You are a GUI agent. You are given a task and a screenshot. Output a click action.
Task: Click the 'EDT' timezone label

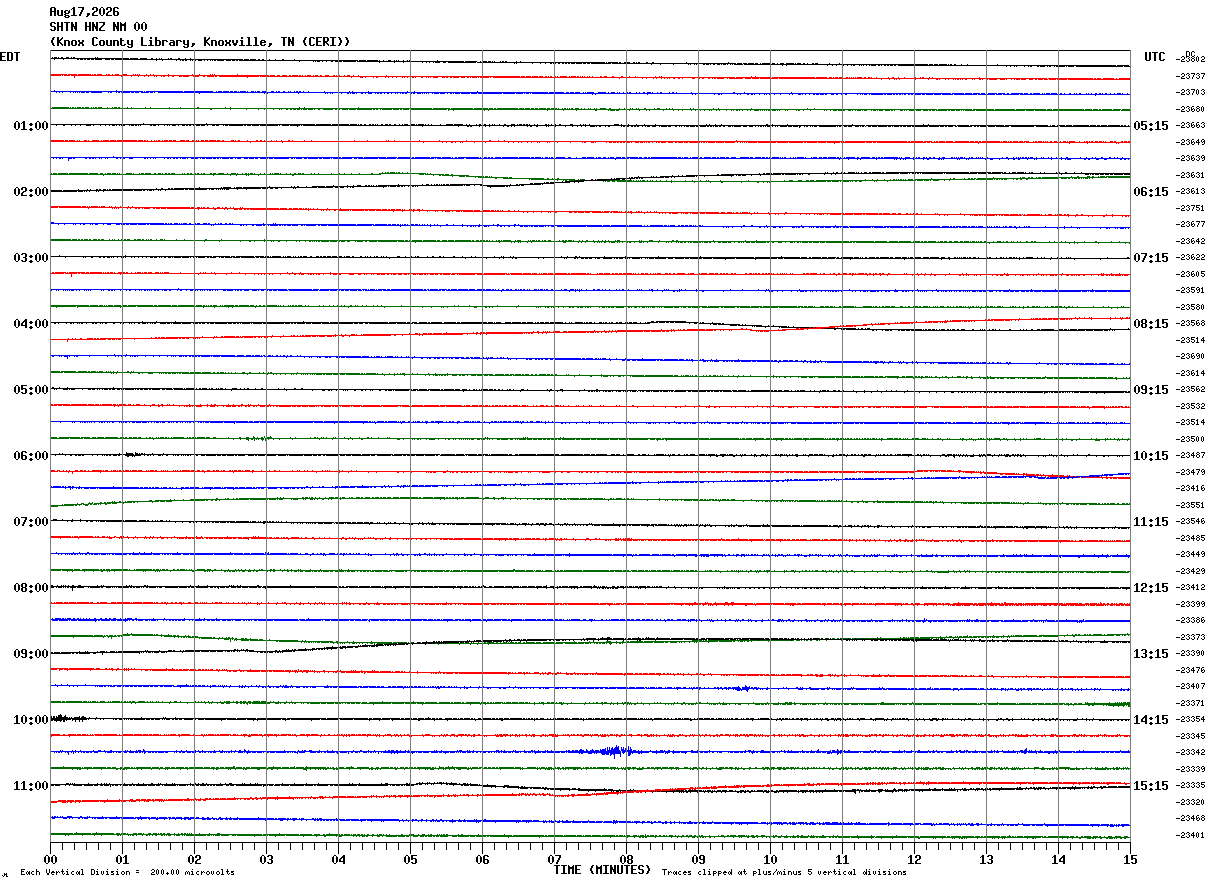(x=10, y=57)
